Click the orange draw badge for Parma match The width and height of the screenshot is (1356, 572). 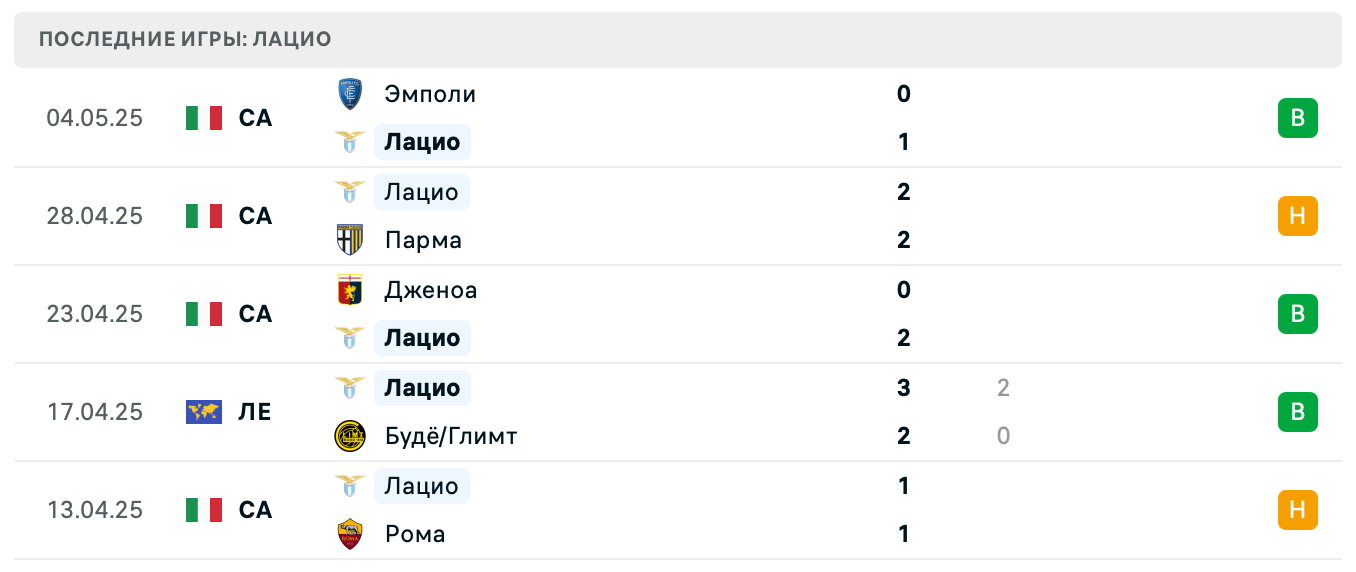[x=1297, y=216]
